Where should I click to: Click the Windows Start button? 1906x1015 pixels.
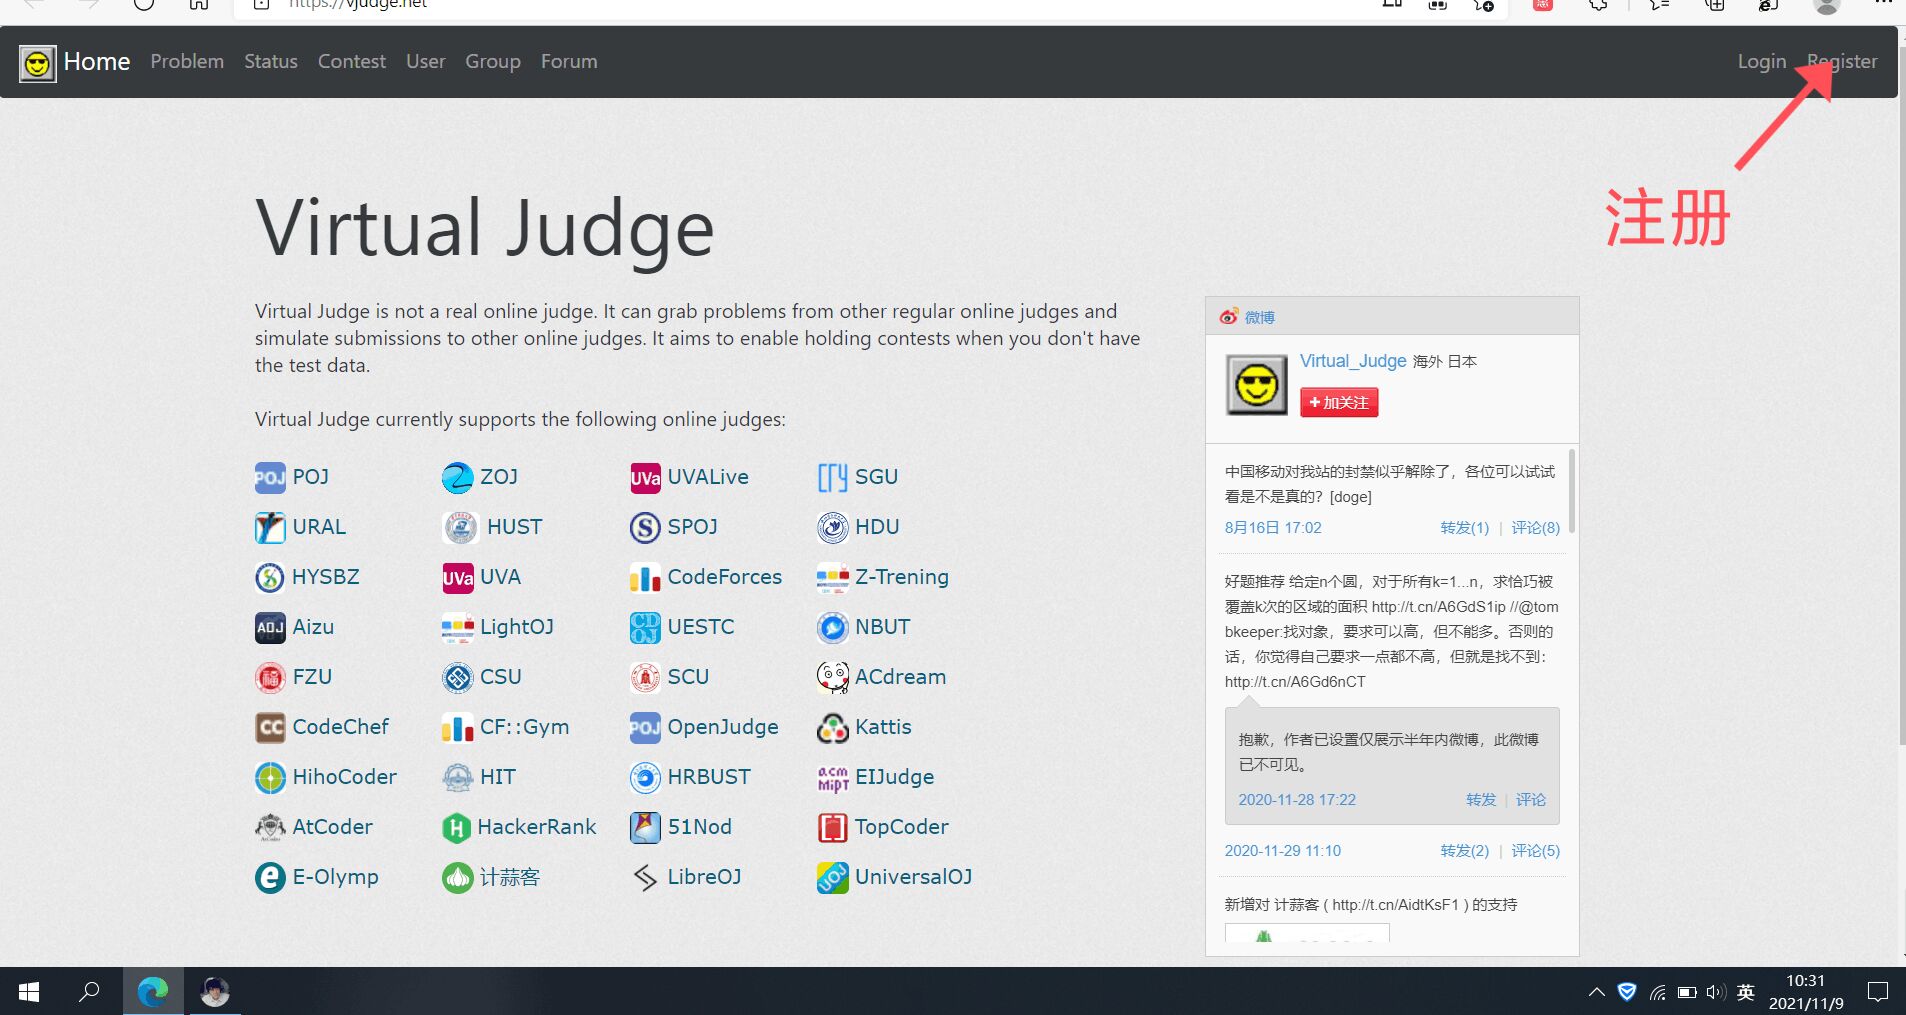28,991
